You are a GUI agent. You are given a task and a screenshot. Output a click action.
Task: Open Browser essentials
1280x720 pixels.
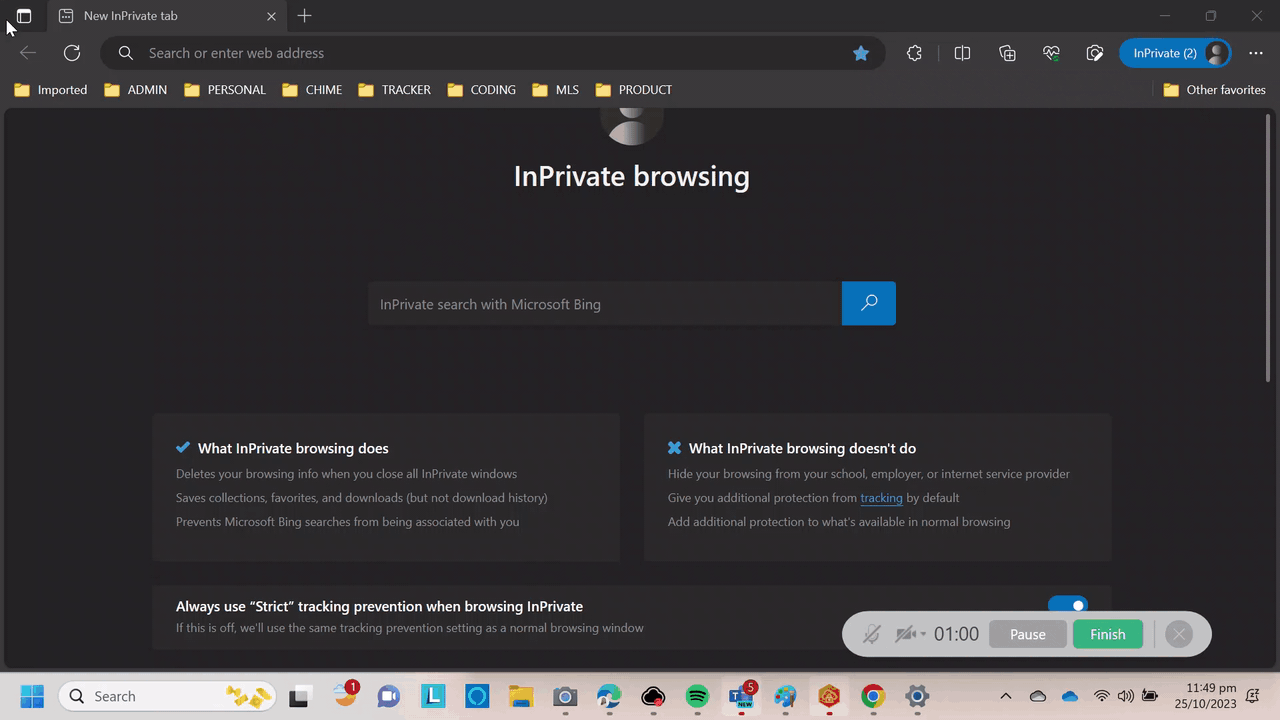click(x=1051, y=53)
